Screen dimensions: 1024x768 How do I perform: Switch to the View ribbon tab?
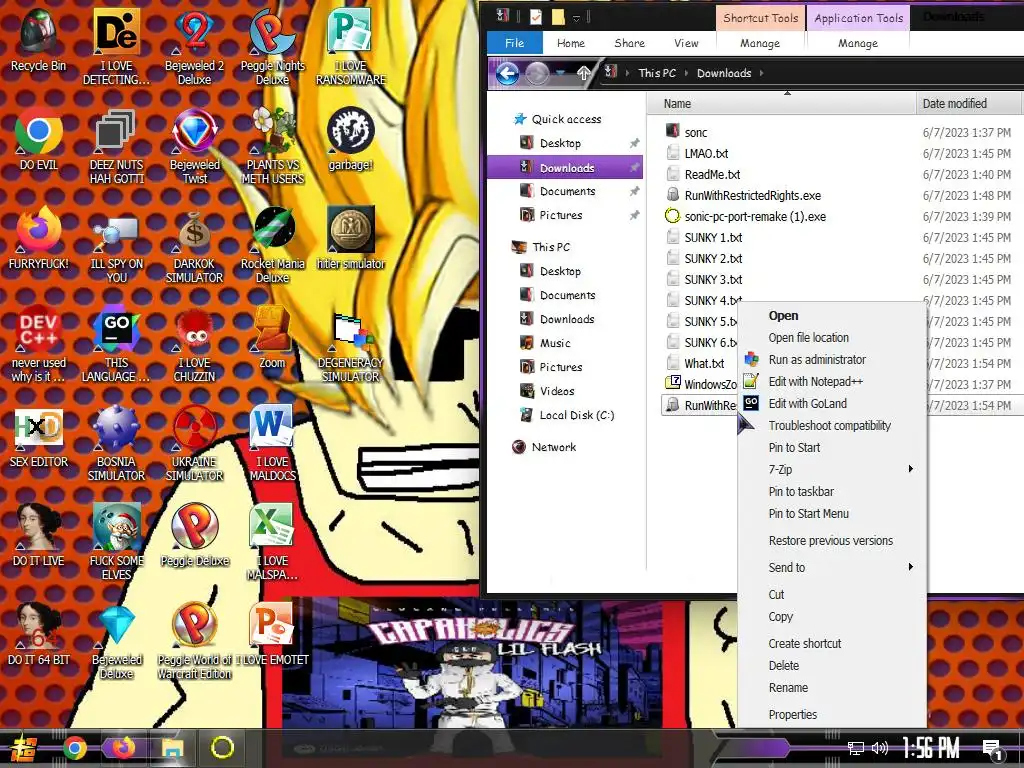(x=686, y=43)
